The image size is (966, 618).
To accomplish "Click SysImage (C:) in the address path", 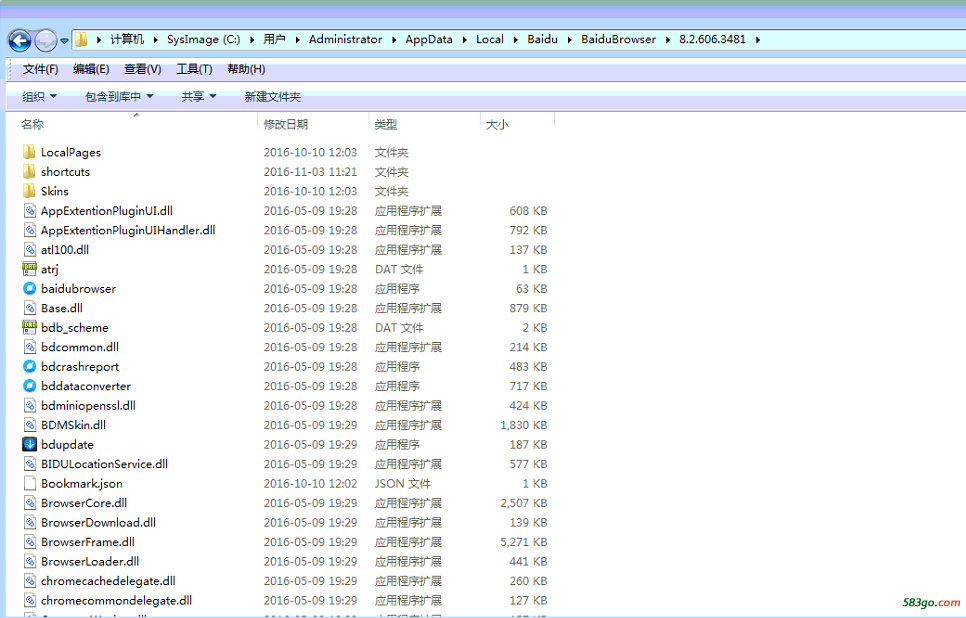I will tap(203, 39).
